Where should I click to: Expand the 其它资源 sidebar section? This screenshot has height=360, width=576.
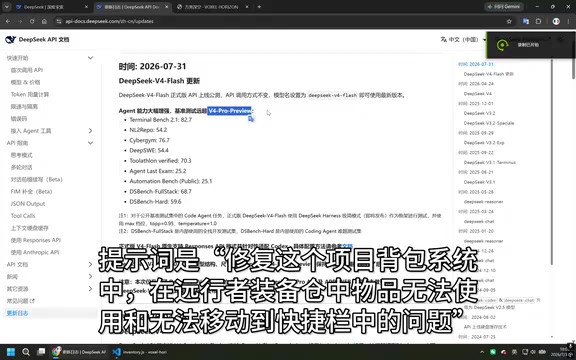[90, 289]
